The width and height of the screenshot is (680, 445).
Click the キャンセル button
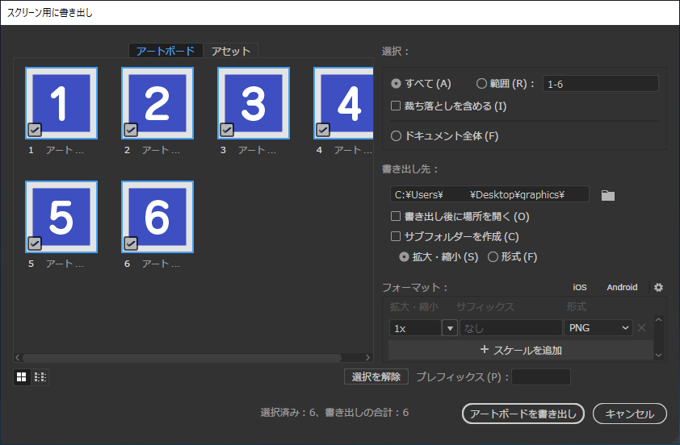click(x=629, y=414)
